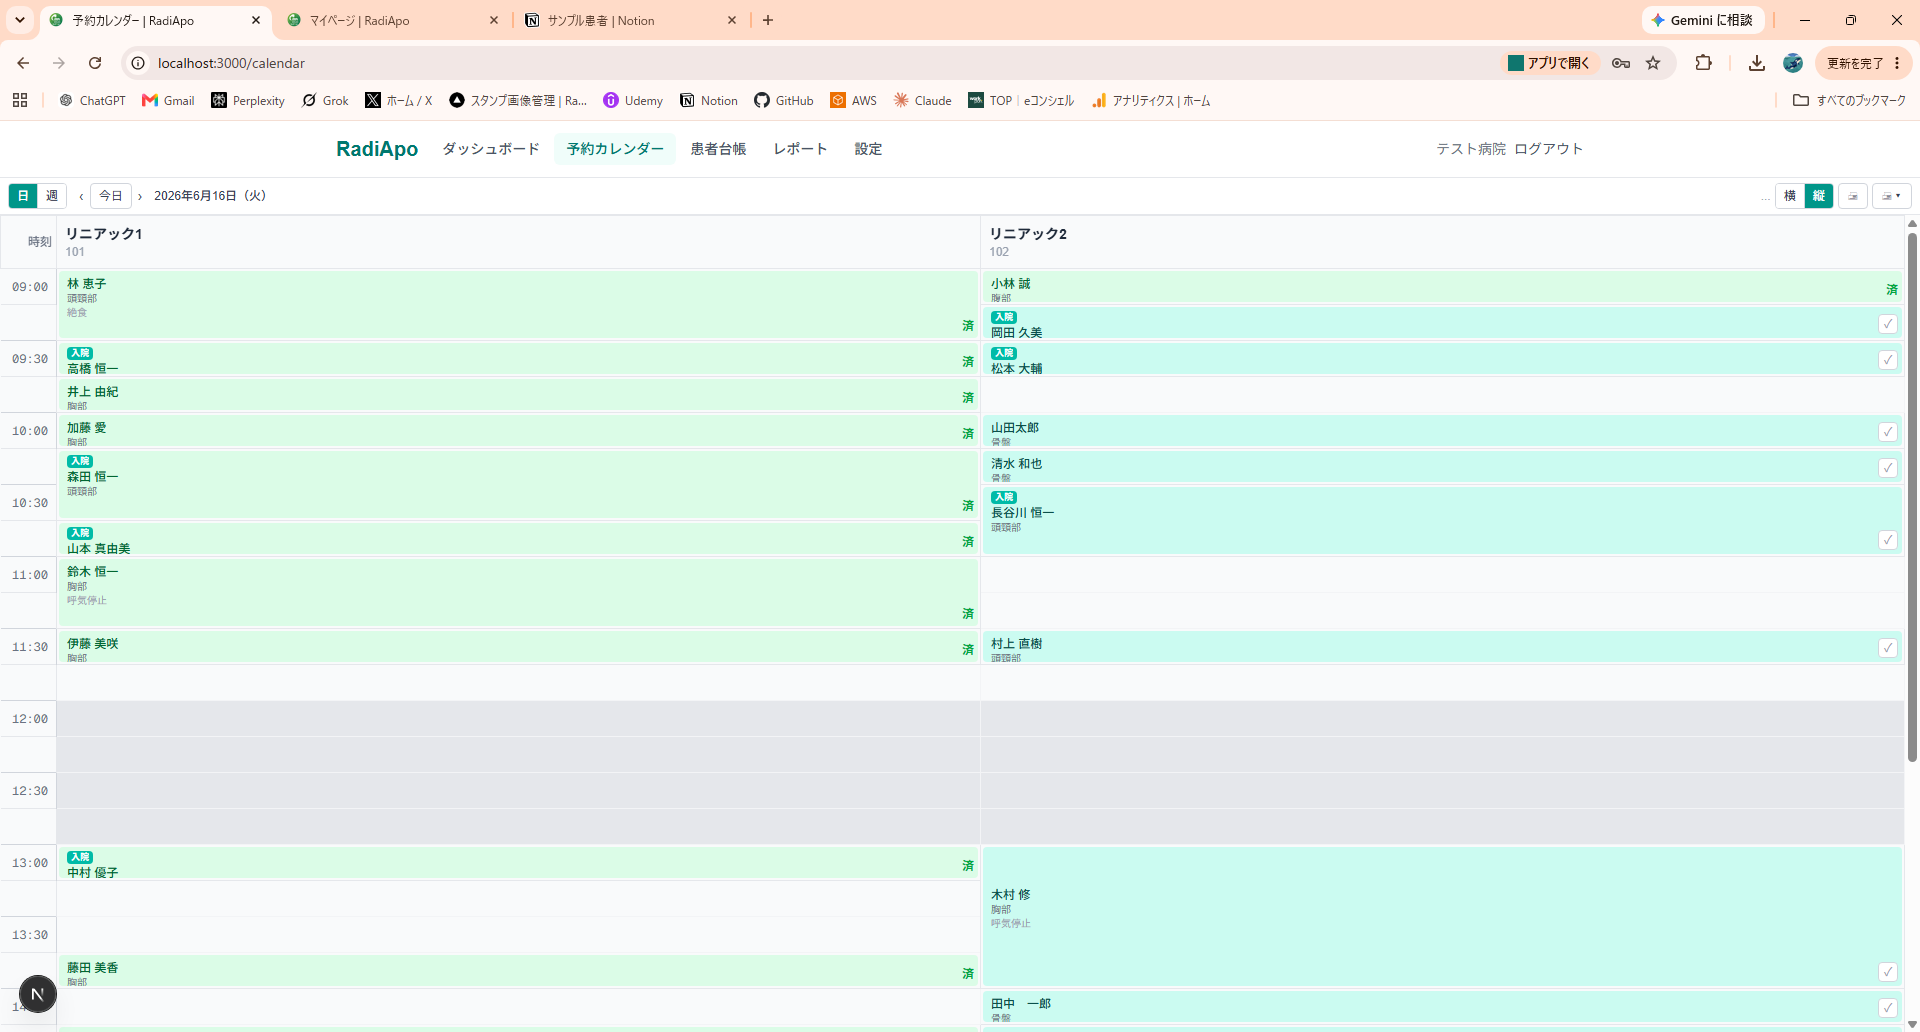Click the アプリで開く button
This screenshot has height=1032, width=1920.
[1549, 63]
